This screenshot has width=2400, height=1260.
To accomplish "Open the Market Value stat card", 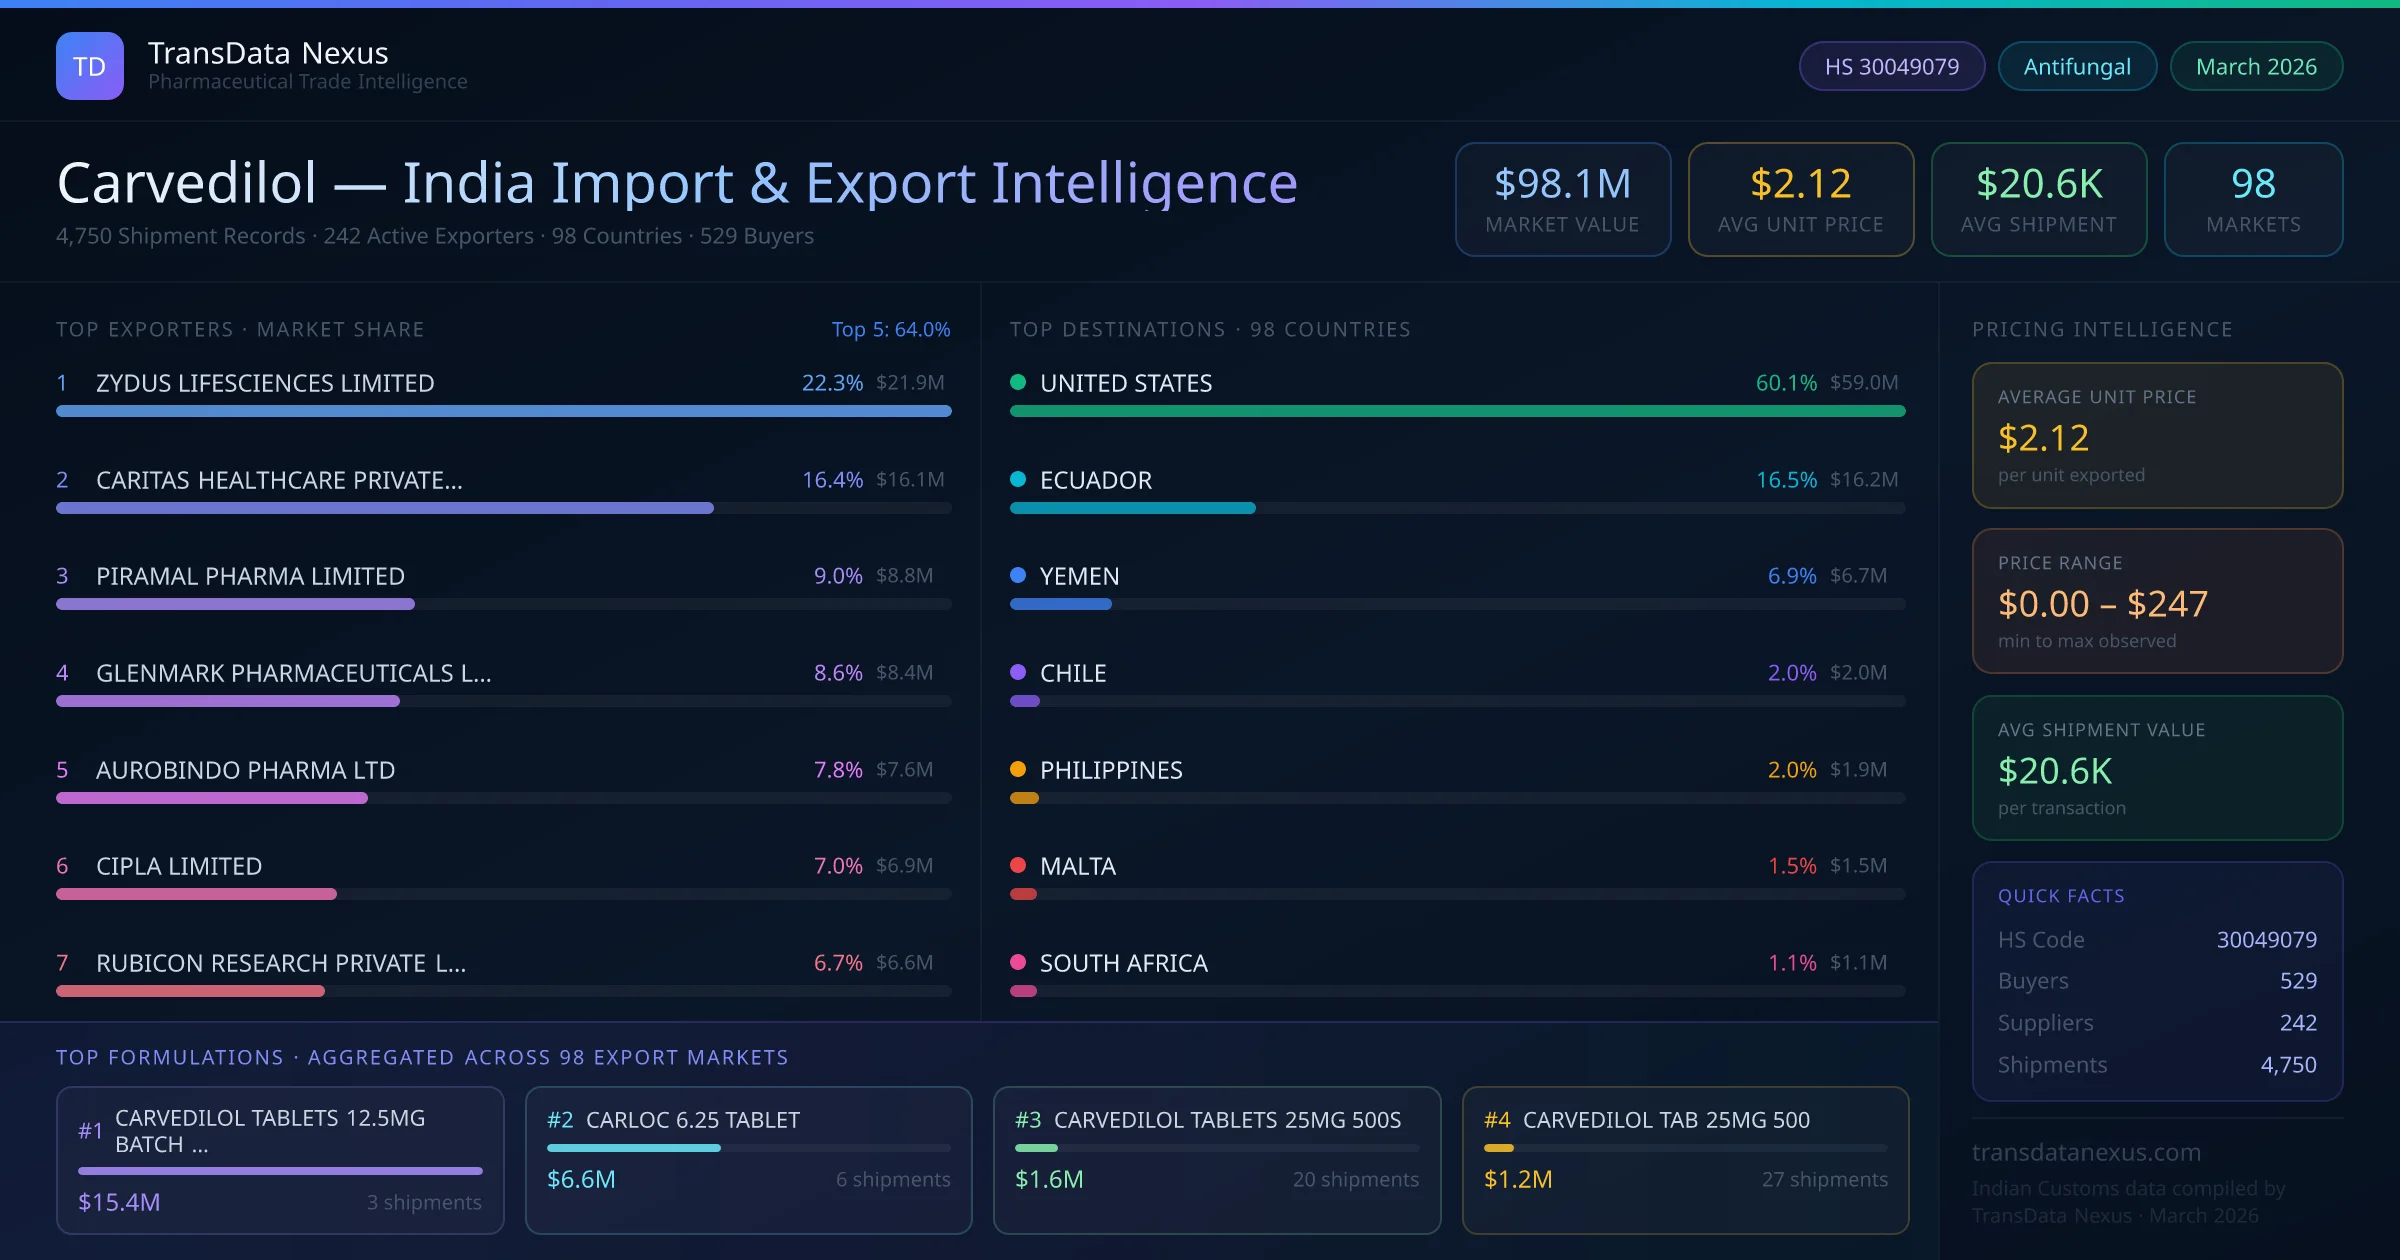I will [1562, 199].
